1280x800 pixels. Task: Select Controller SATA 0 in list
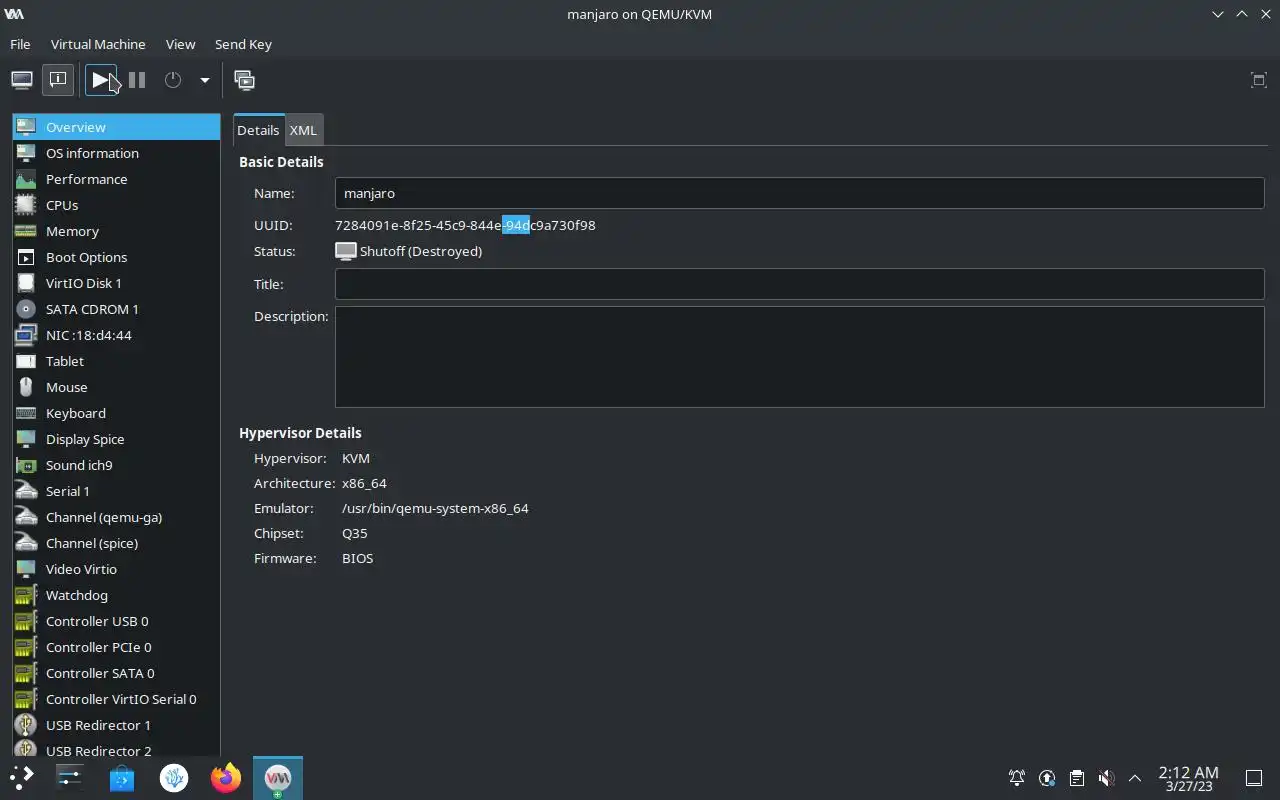pos(116,673)
